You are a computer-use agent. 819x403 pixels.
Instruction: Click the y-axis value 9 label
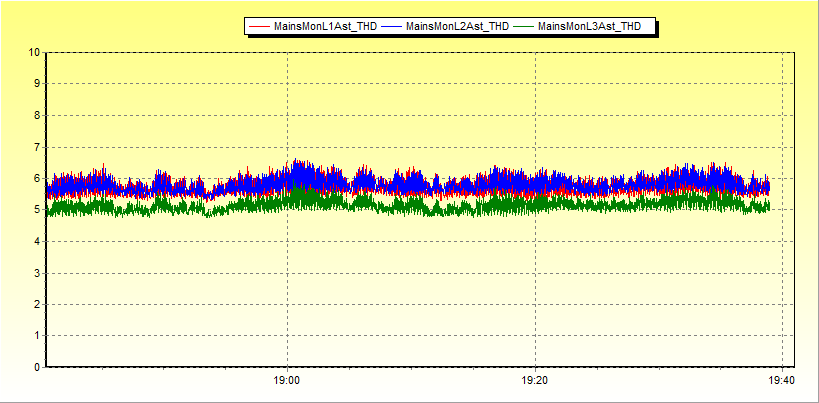pos(37,84)
